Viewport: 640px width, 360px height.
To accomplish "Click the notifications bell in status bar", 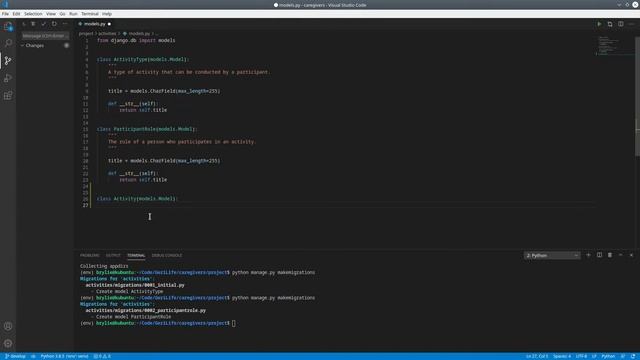I will [633, 356].
